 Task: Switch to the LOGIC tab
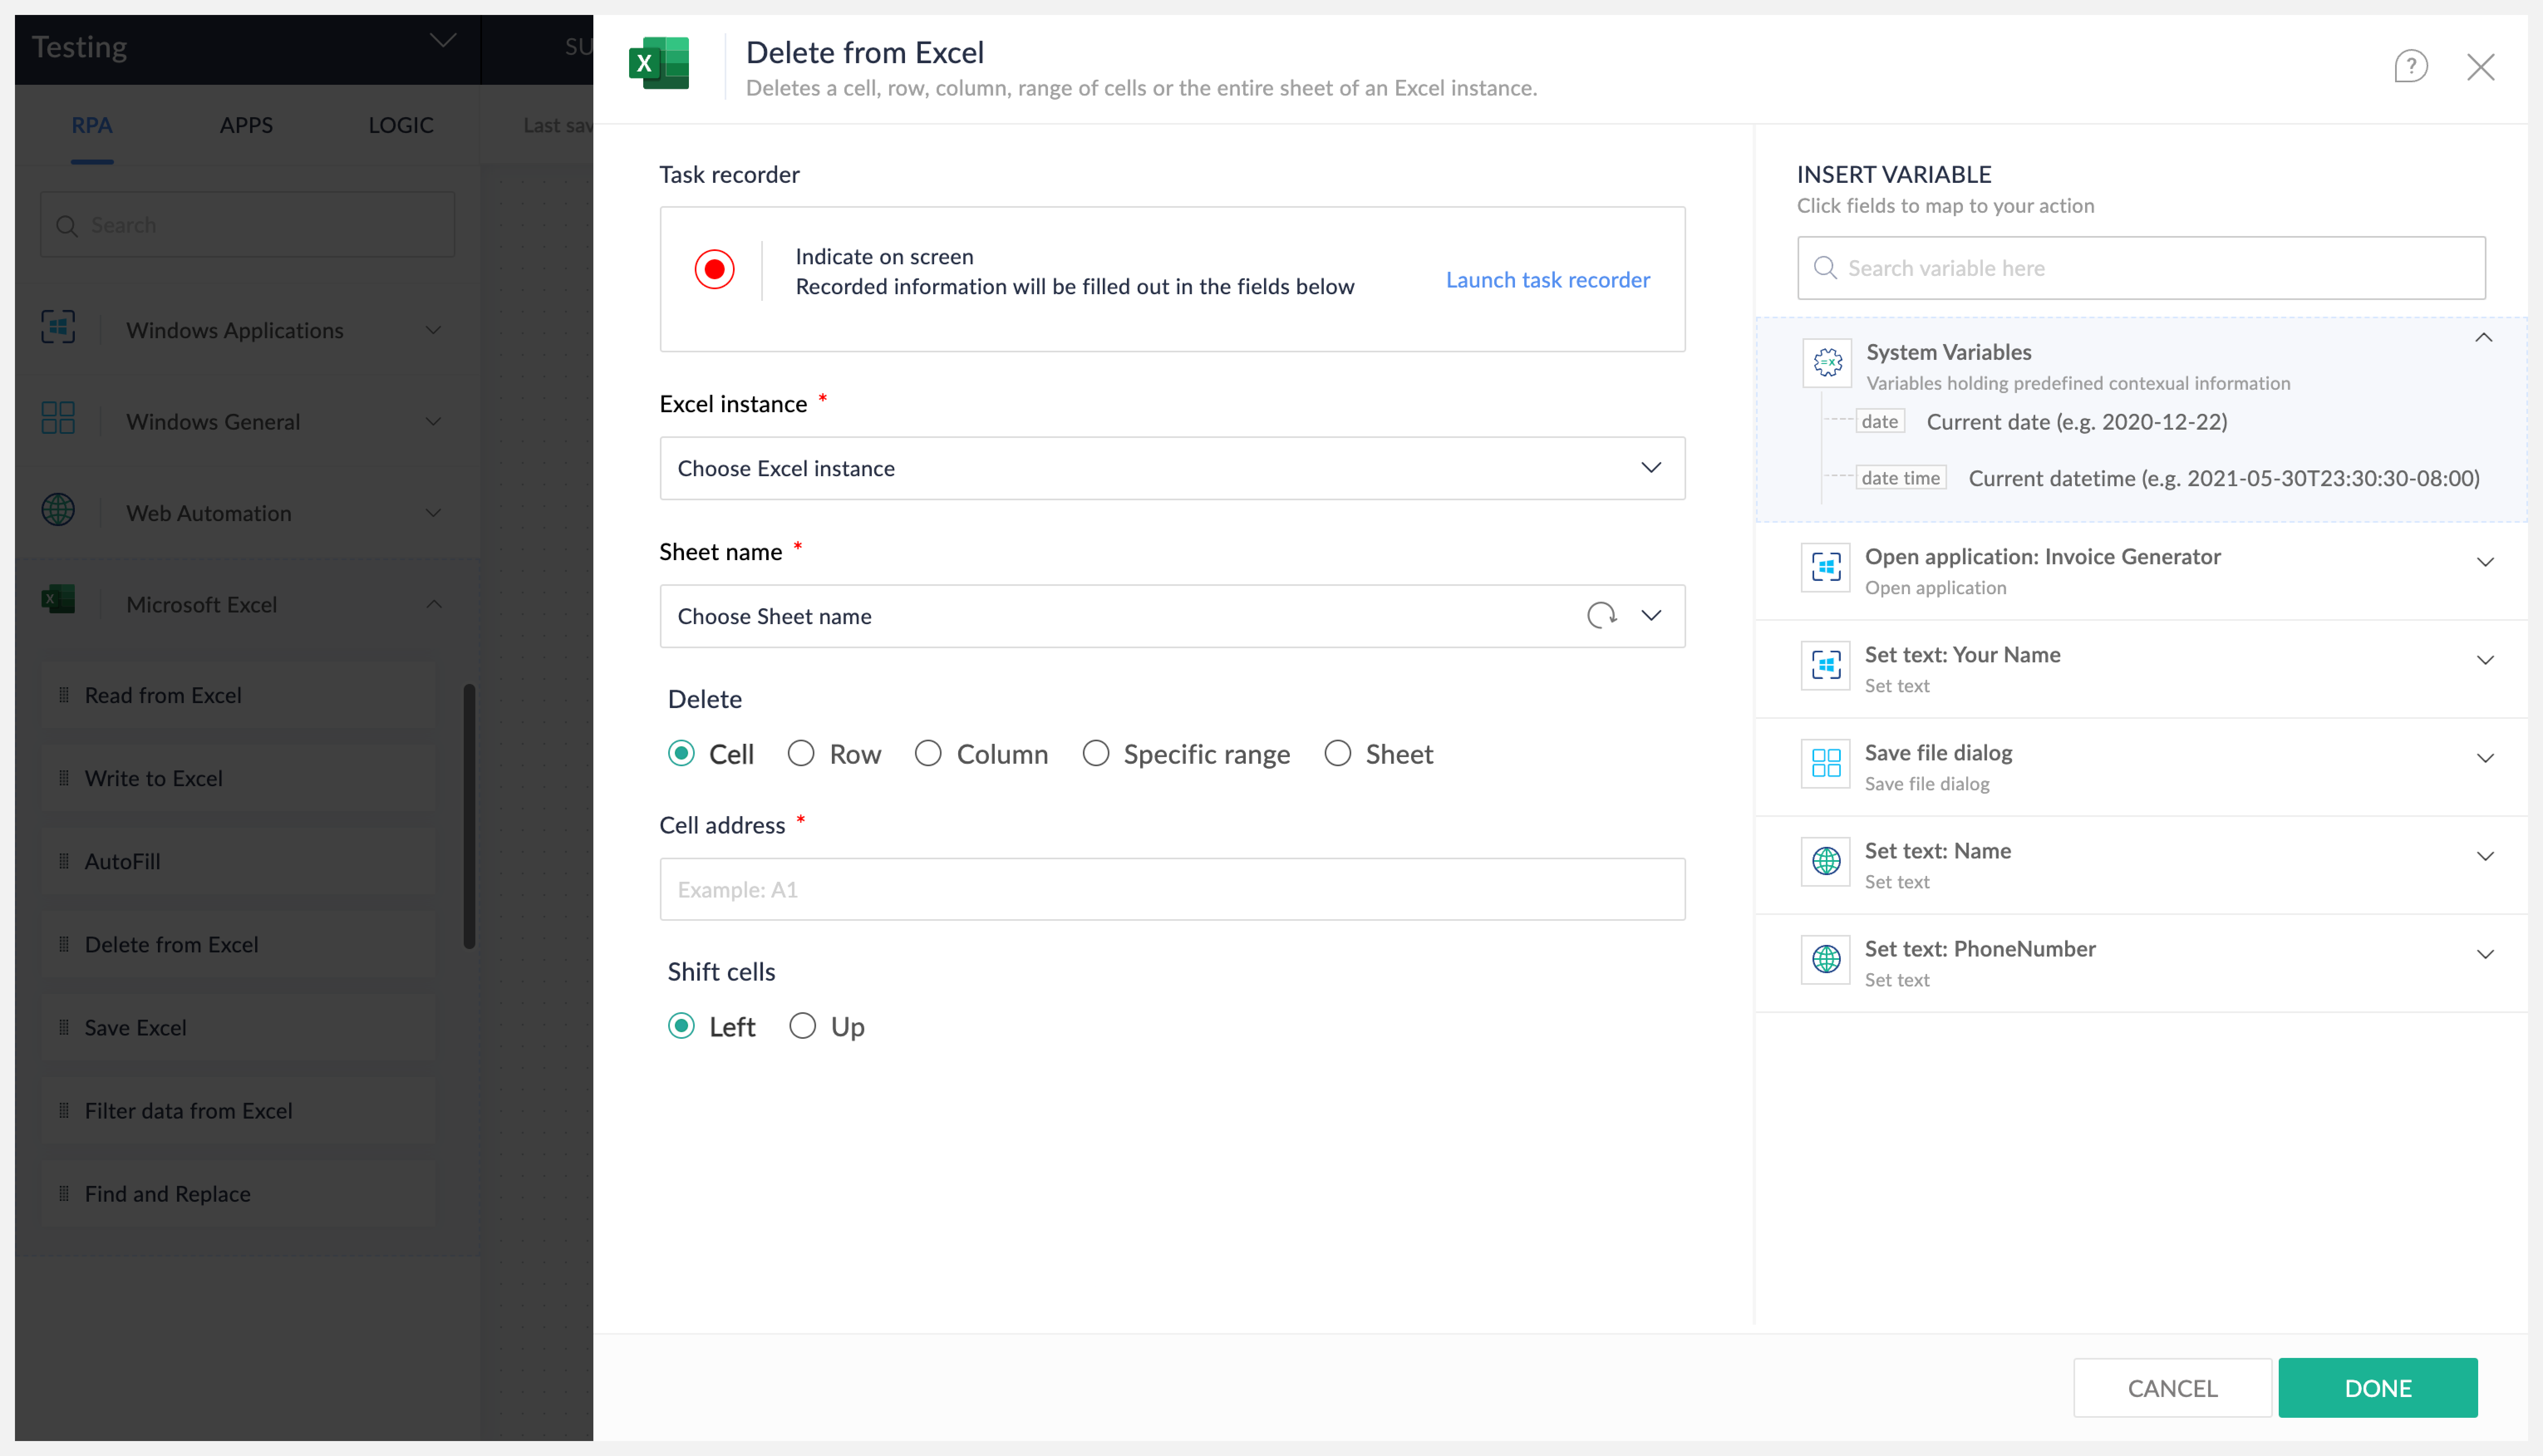coord(400,125)
